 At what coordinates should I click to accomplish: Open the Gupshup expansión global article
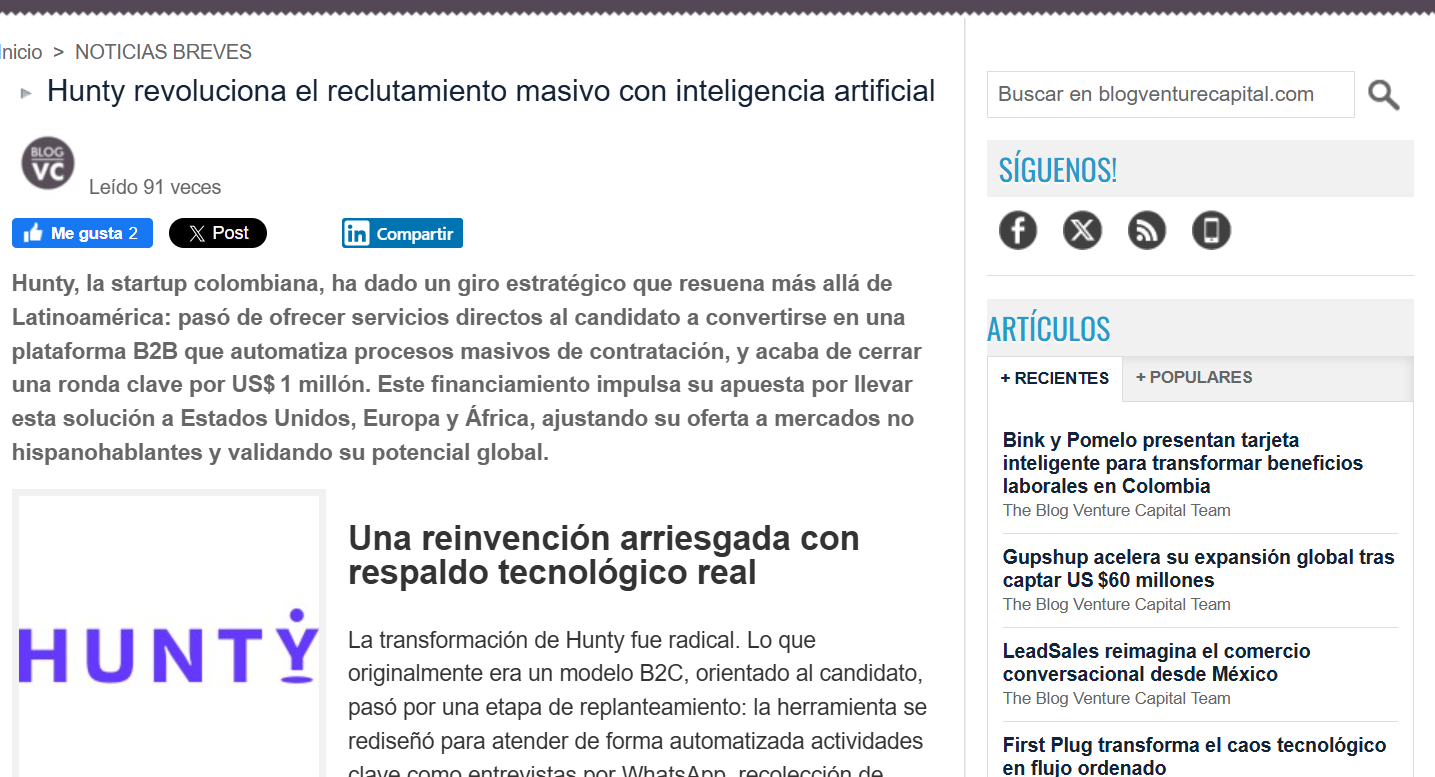click(1198, 568)
